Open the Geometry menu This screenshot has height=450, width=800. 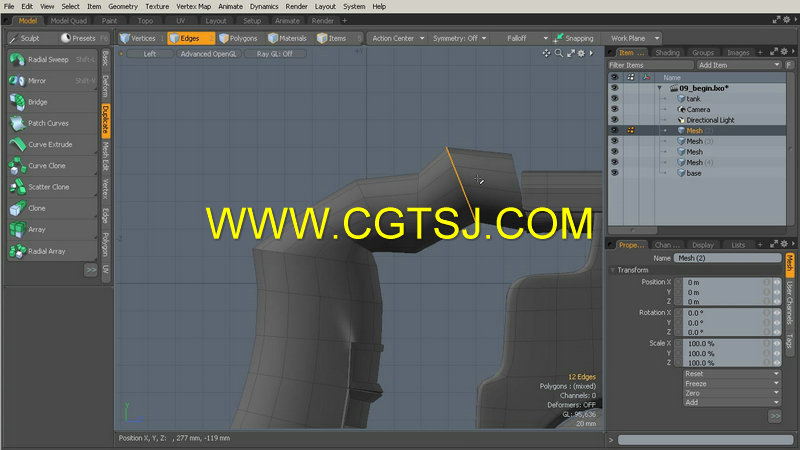[x=123, y=7]
